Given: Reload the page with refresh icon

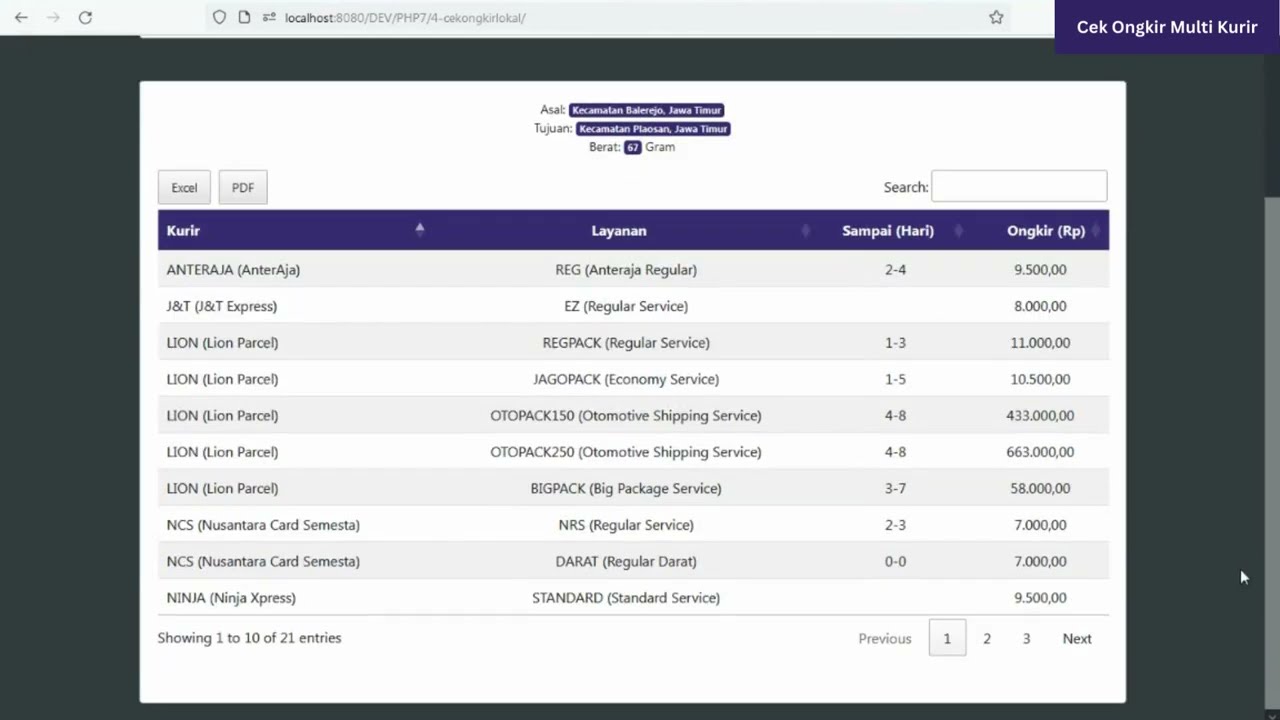Looking at the screenshot, I should tap(85, 17).
